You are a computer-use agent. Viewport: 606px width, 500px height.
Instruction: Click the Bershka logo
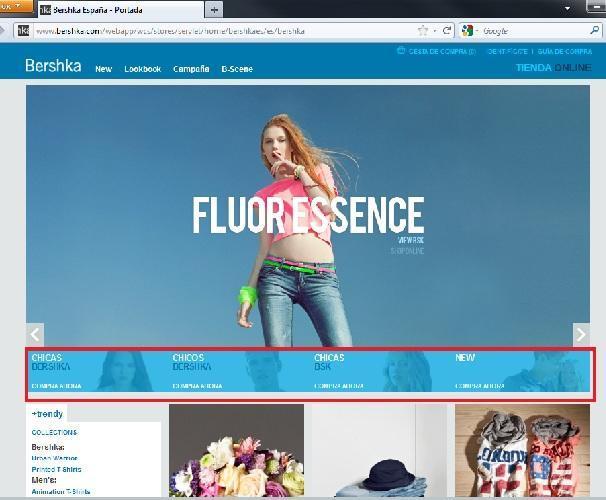click(53, 67)
